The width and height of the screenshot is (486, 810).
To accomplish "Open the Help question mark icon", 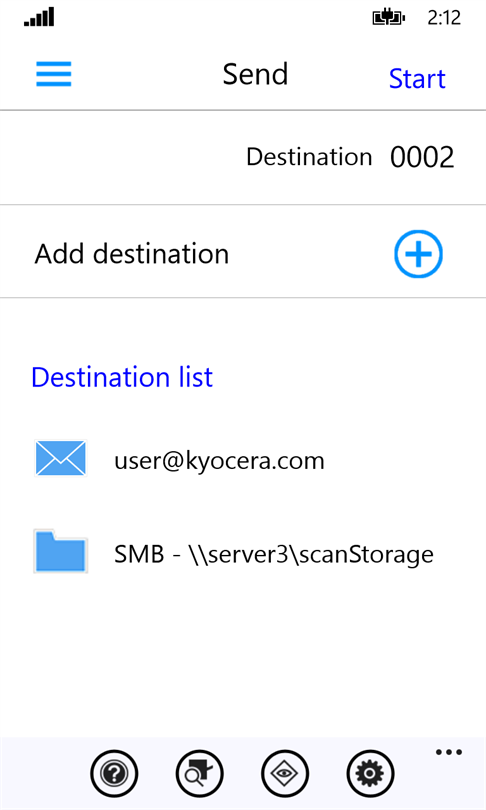I will coord(114,773).
